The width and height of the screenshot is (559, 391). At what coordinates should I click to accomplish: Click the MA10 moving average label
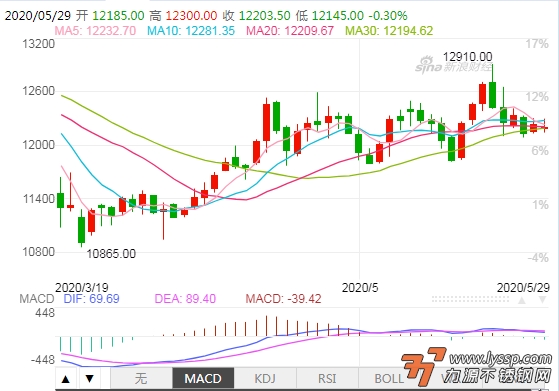pyautogui.click(x=191, y=31)
